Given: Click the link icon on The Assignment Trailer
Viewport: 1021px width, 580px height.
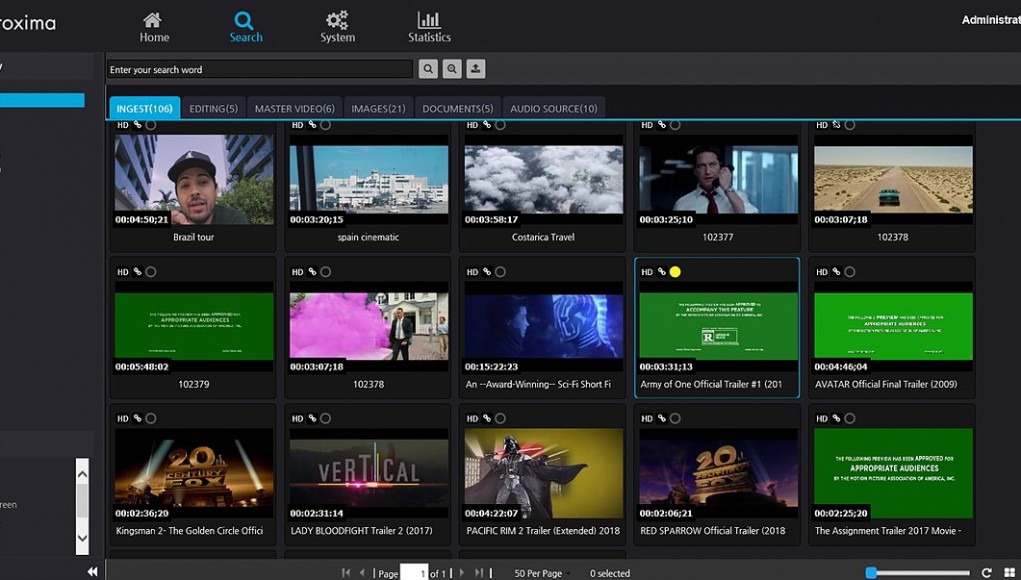Looking at the screenshot, I should tap(836, 418).
